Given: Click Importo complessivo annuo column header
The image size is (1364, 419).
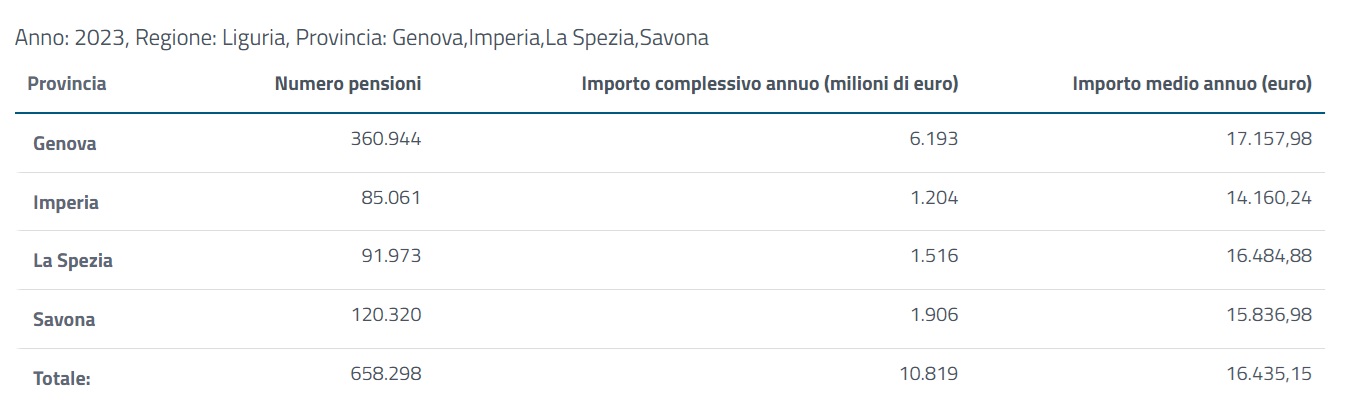Looking at the screenshot, I should click(769, 84).
